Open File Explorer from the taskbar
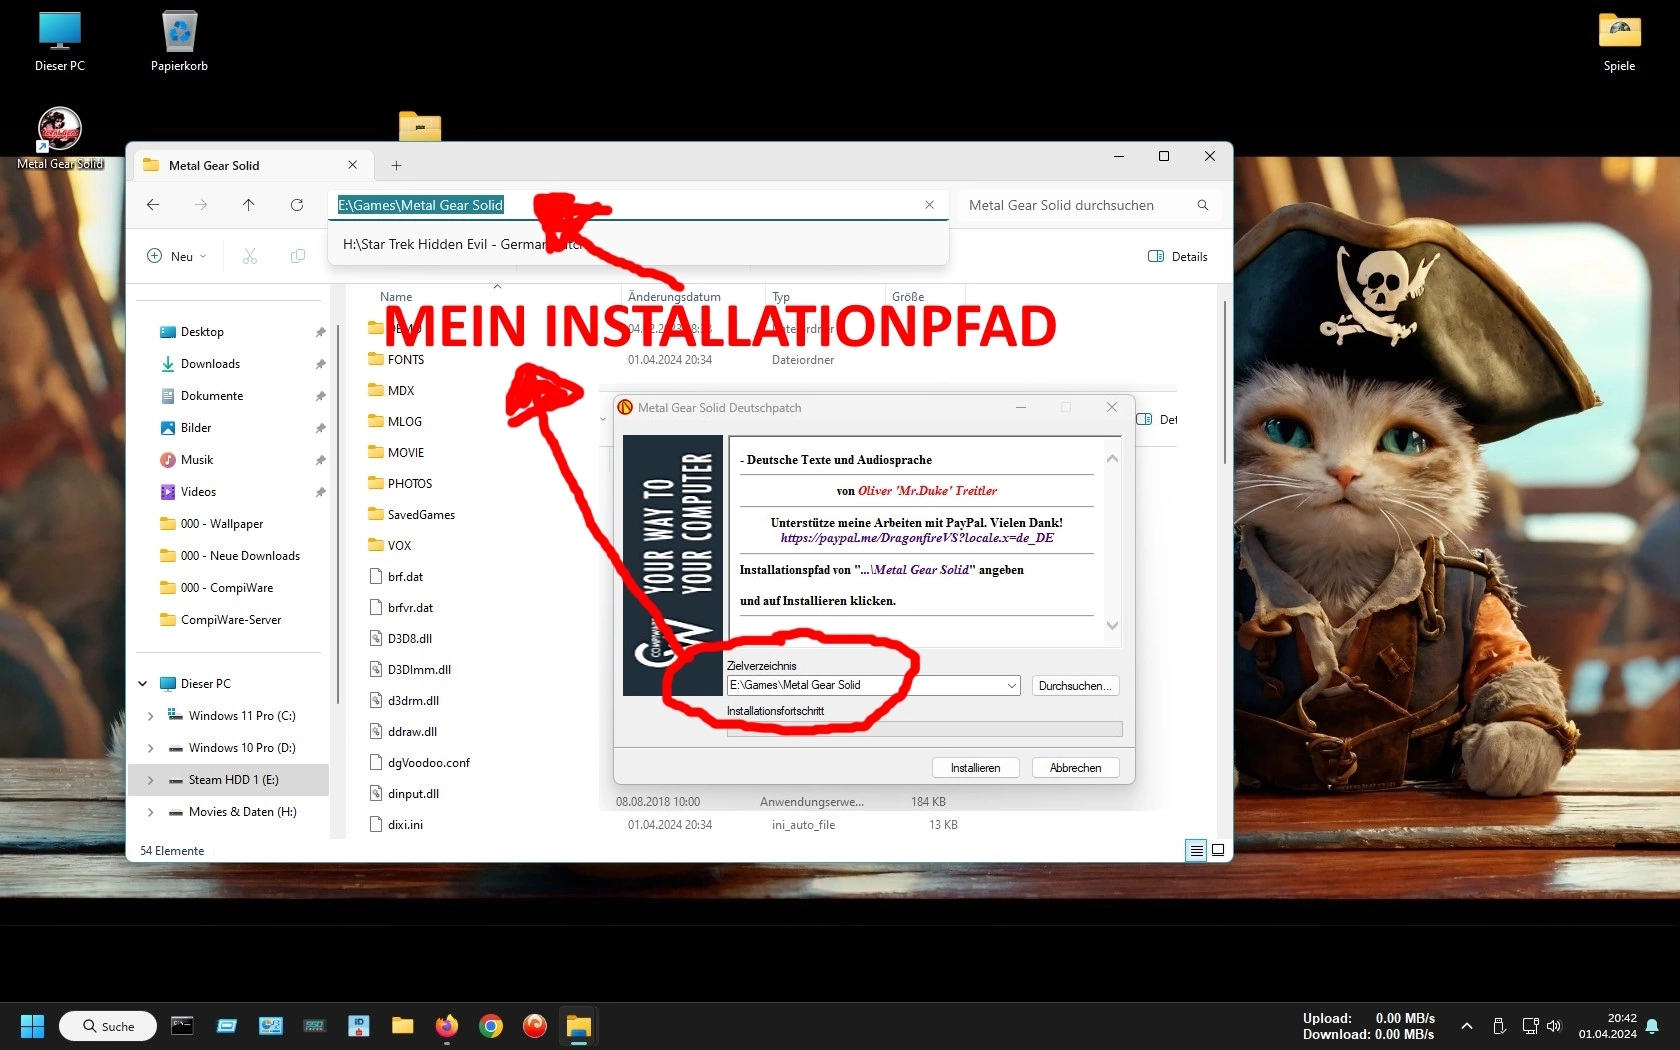This screenshot has width=1680, height=1050. point(578,1026)
